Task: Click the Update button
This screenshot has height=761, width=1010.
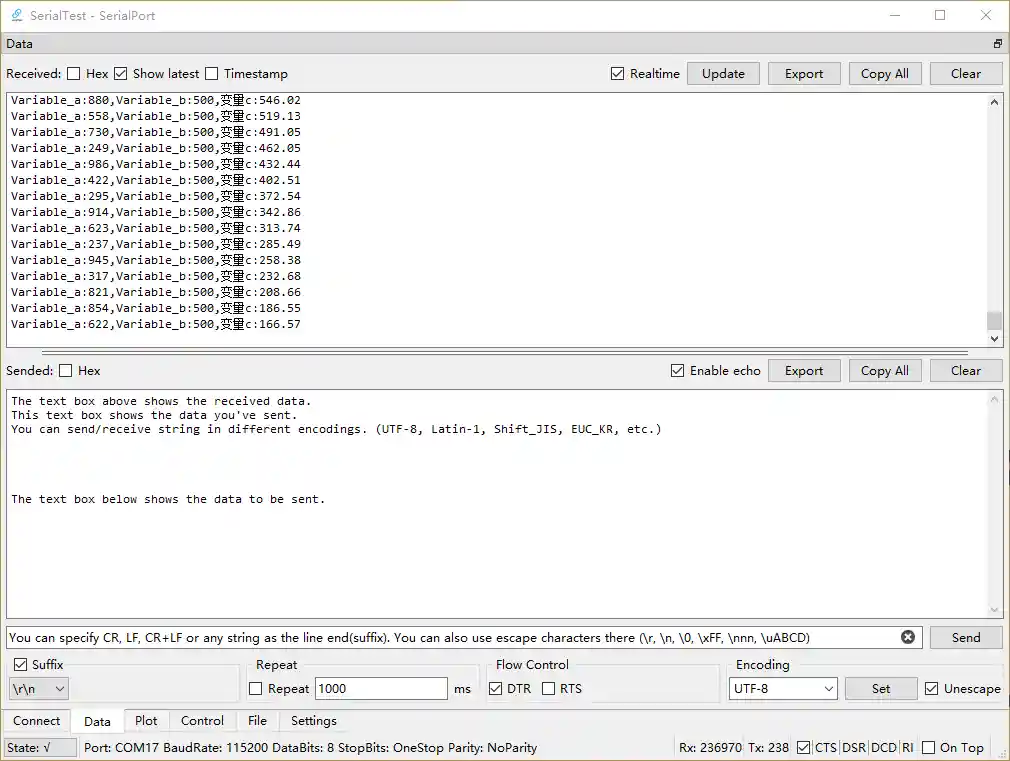Action: point(723,73)
